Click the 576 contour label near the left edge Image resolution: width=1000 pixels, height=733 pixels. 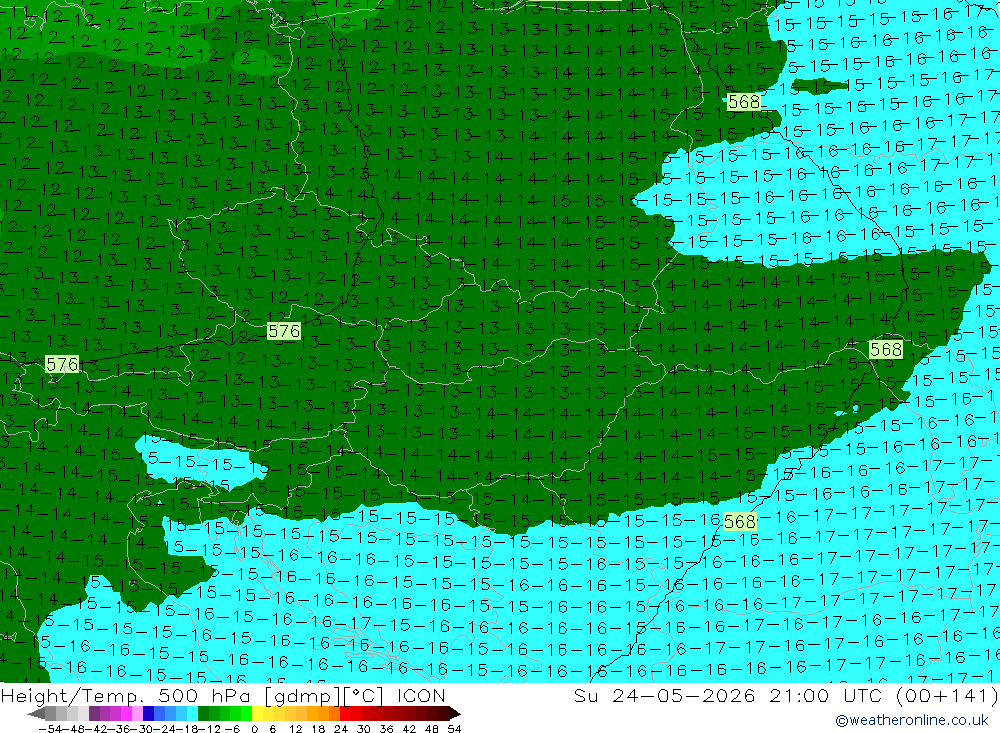click(x=62, y=364)
